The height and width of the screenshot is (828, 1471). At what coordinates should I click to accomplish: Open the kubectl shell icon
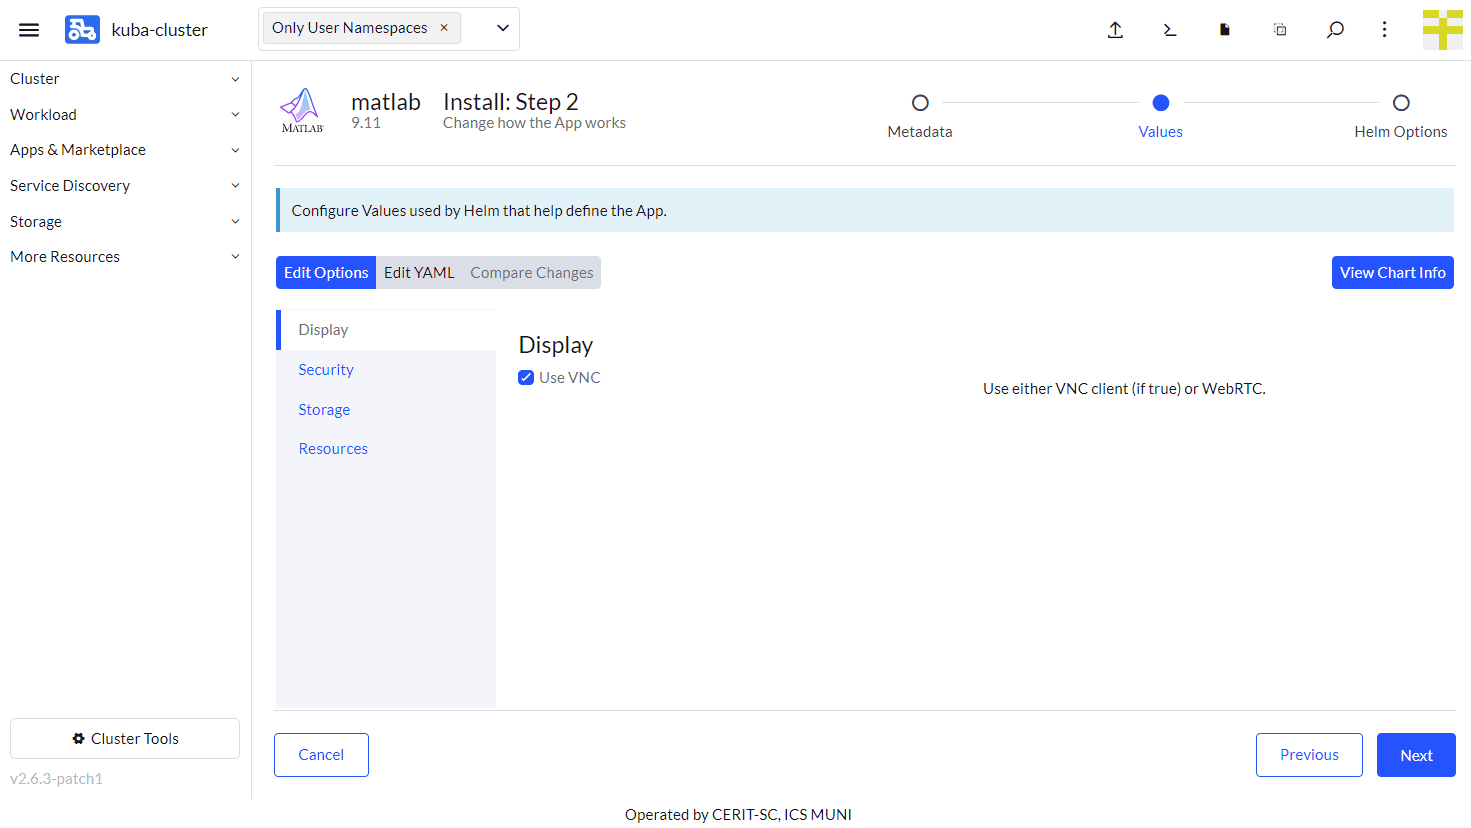click(x=1170, y=30)
